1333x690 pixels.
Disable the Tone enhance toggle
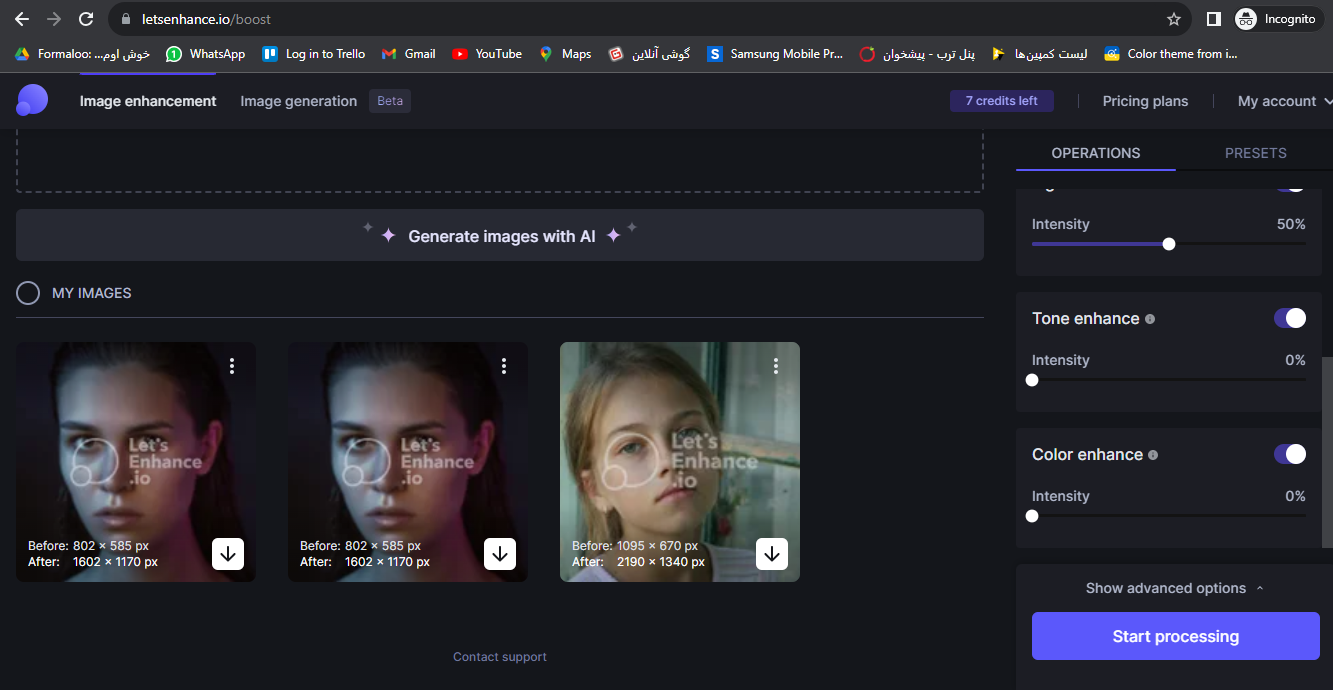(x=1289, y=318)
